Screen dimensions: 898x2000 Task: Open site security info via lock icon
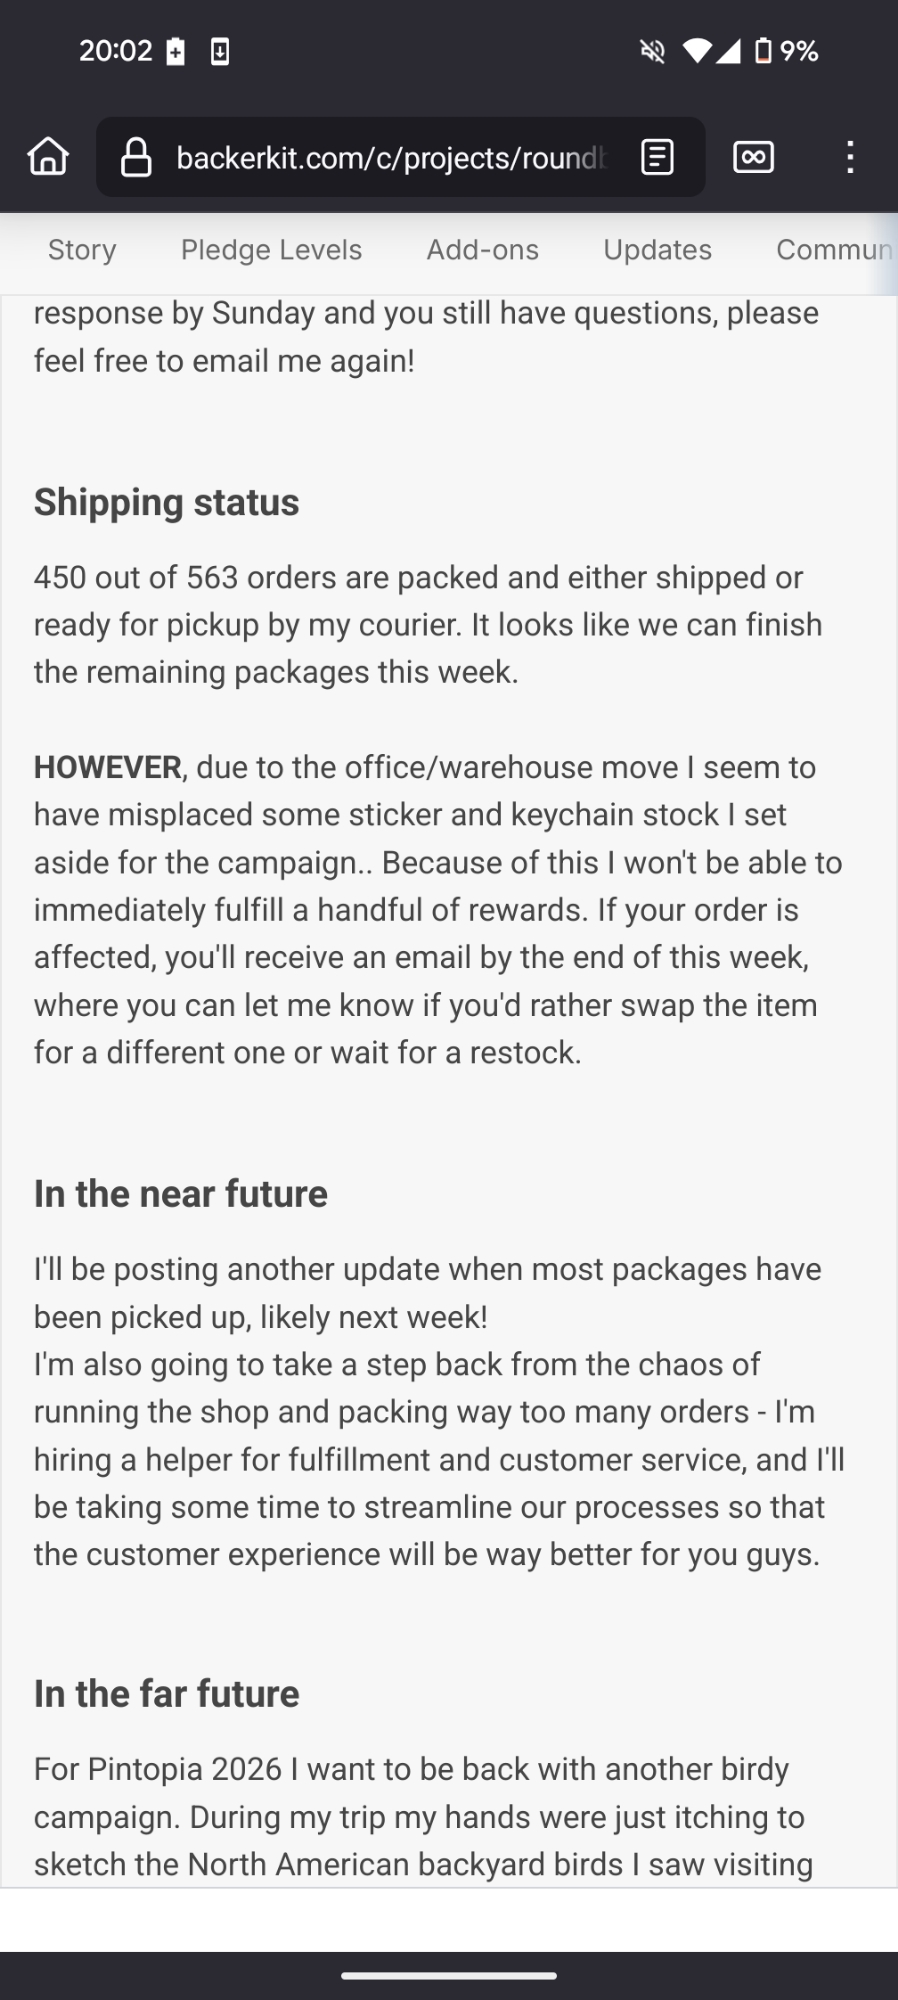[136, 157]
